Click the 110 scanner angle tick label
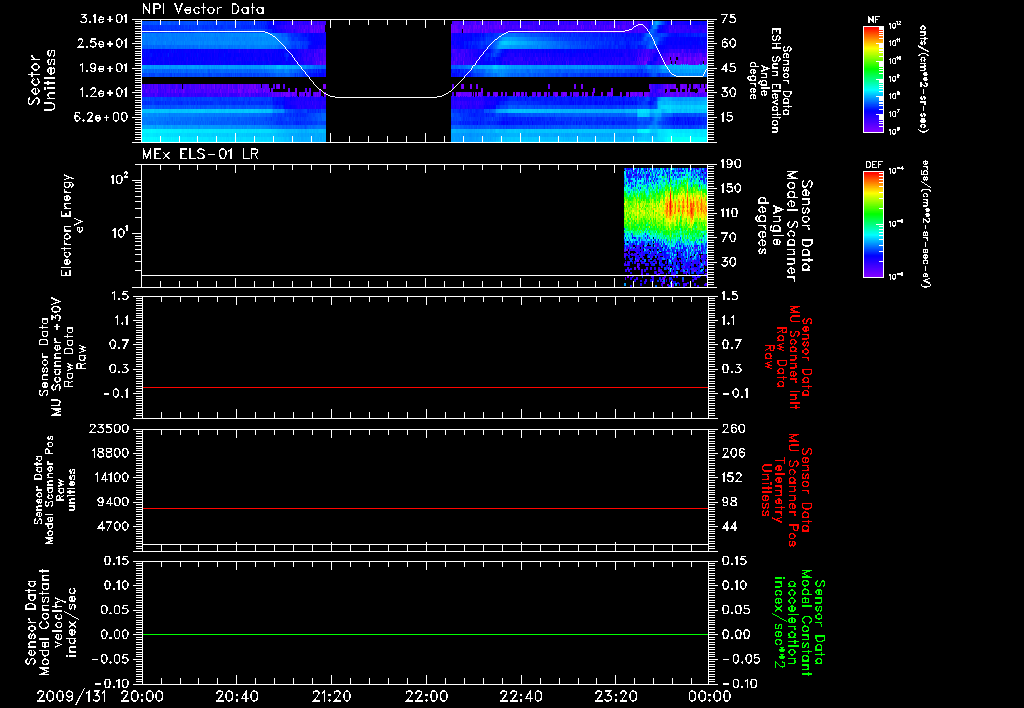 [732, 213]
